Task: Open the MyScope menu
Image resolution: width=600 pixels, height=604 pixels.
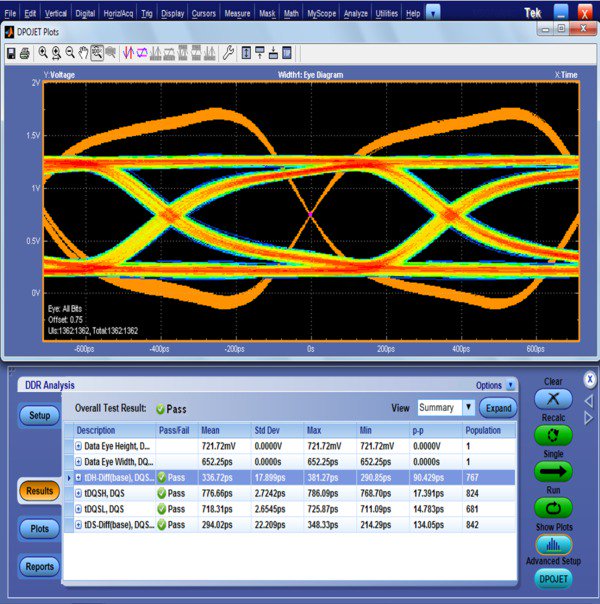Action: [322, 13]
